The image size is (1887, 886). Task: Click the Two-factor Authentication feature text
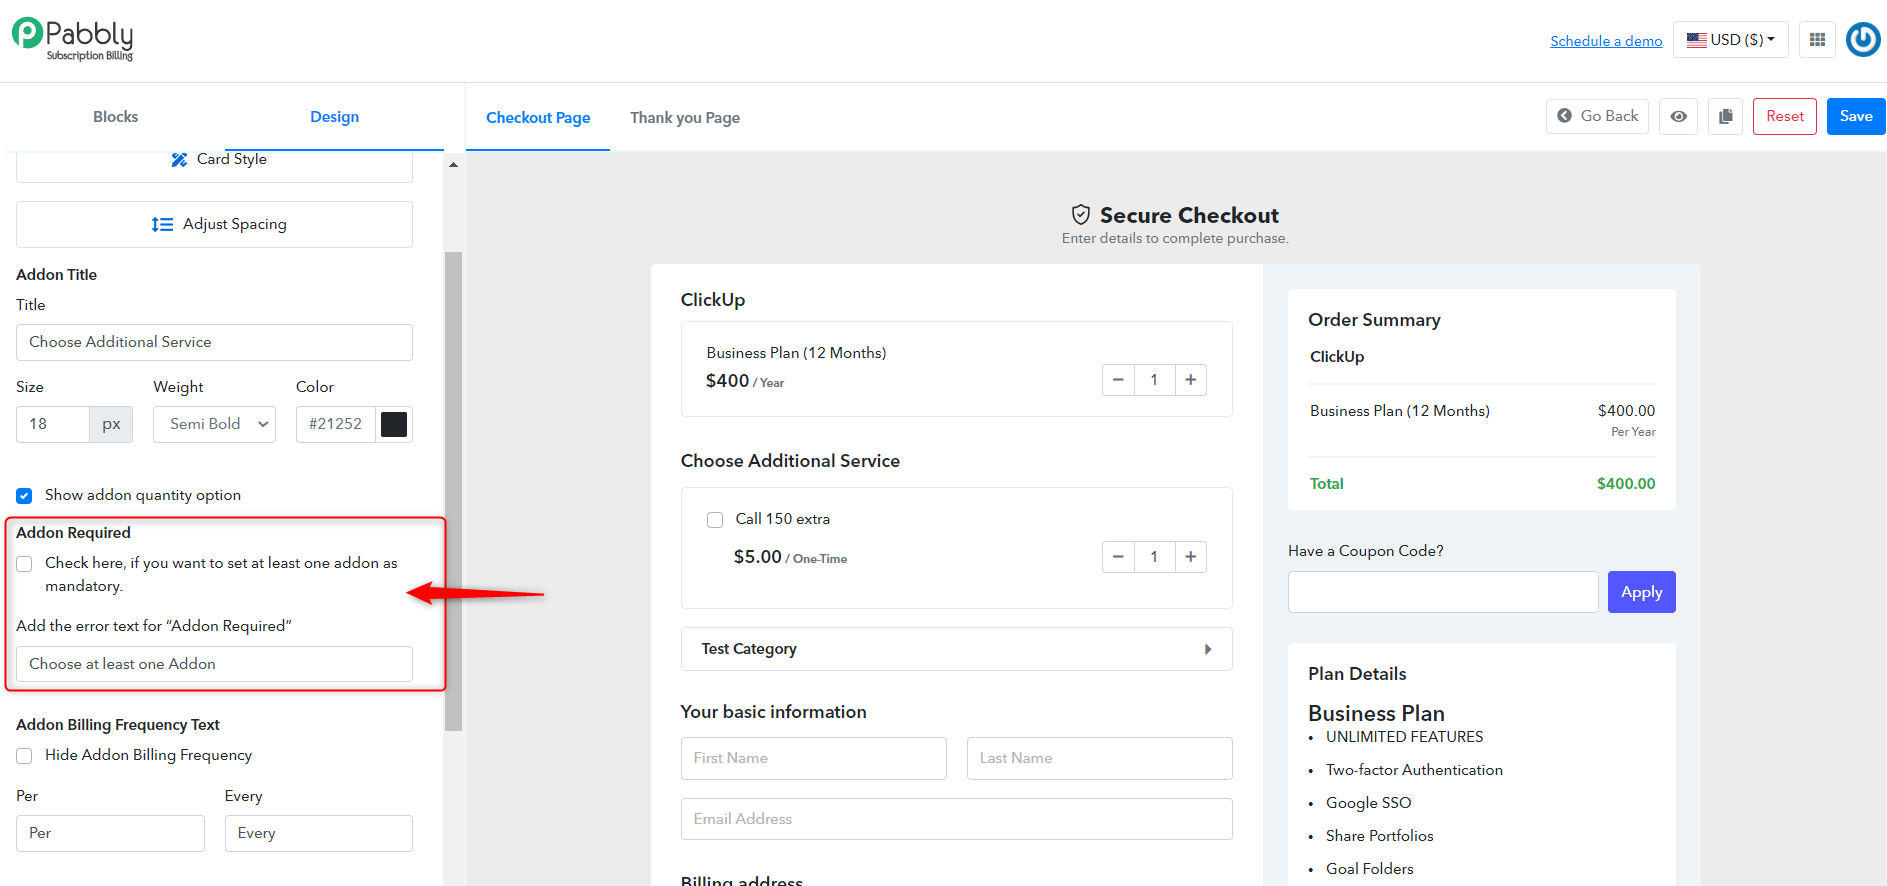(1414, 770)
